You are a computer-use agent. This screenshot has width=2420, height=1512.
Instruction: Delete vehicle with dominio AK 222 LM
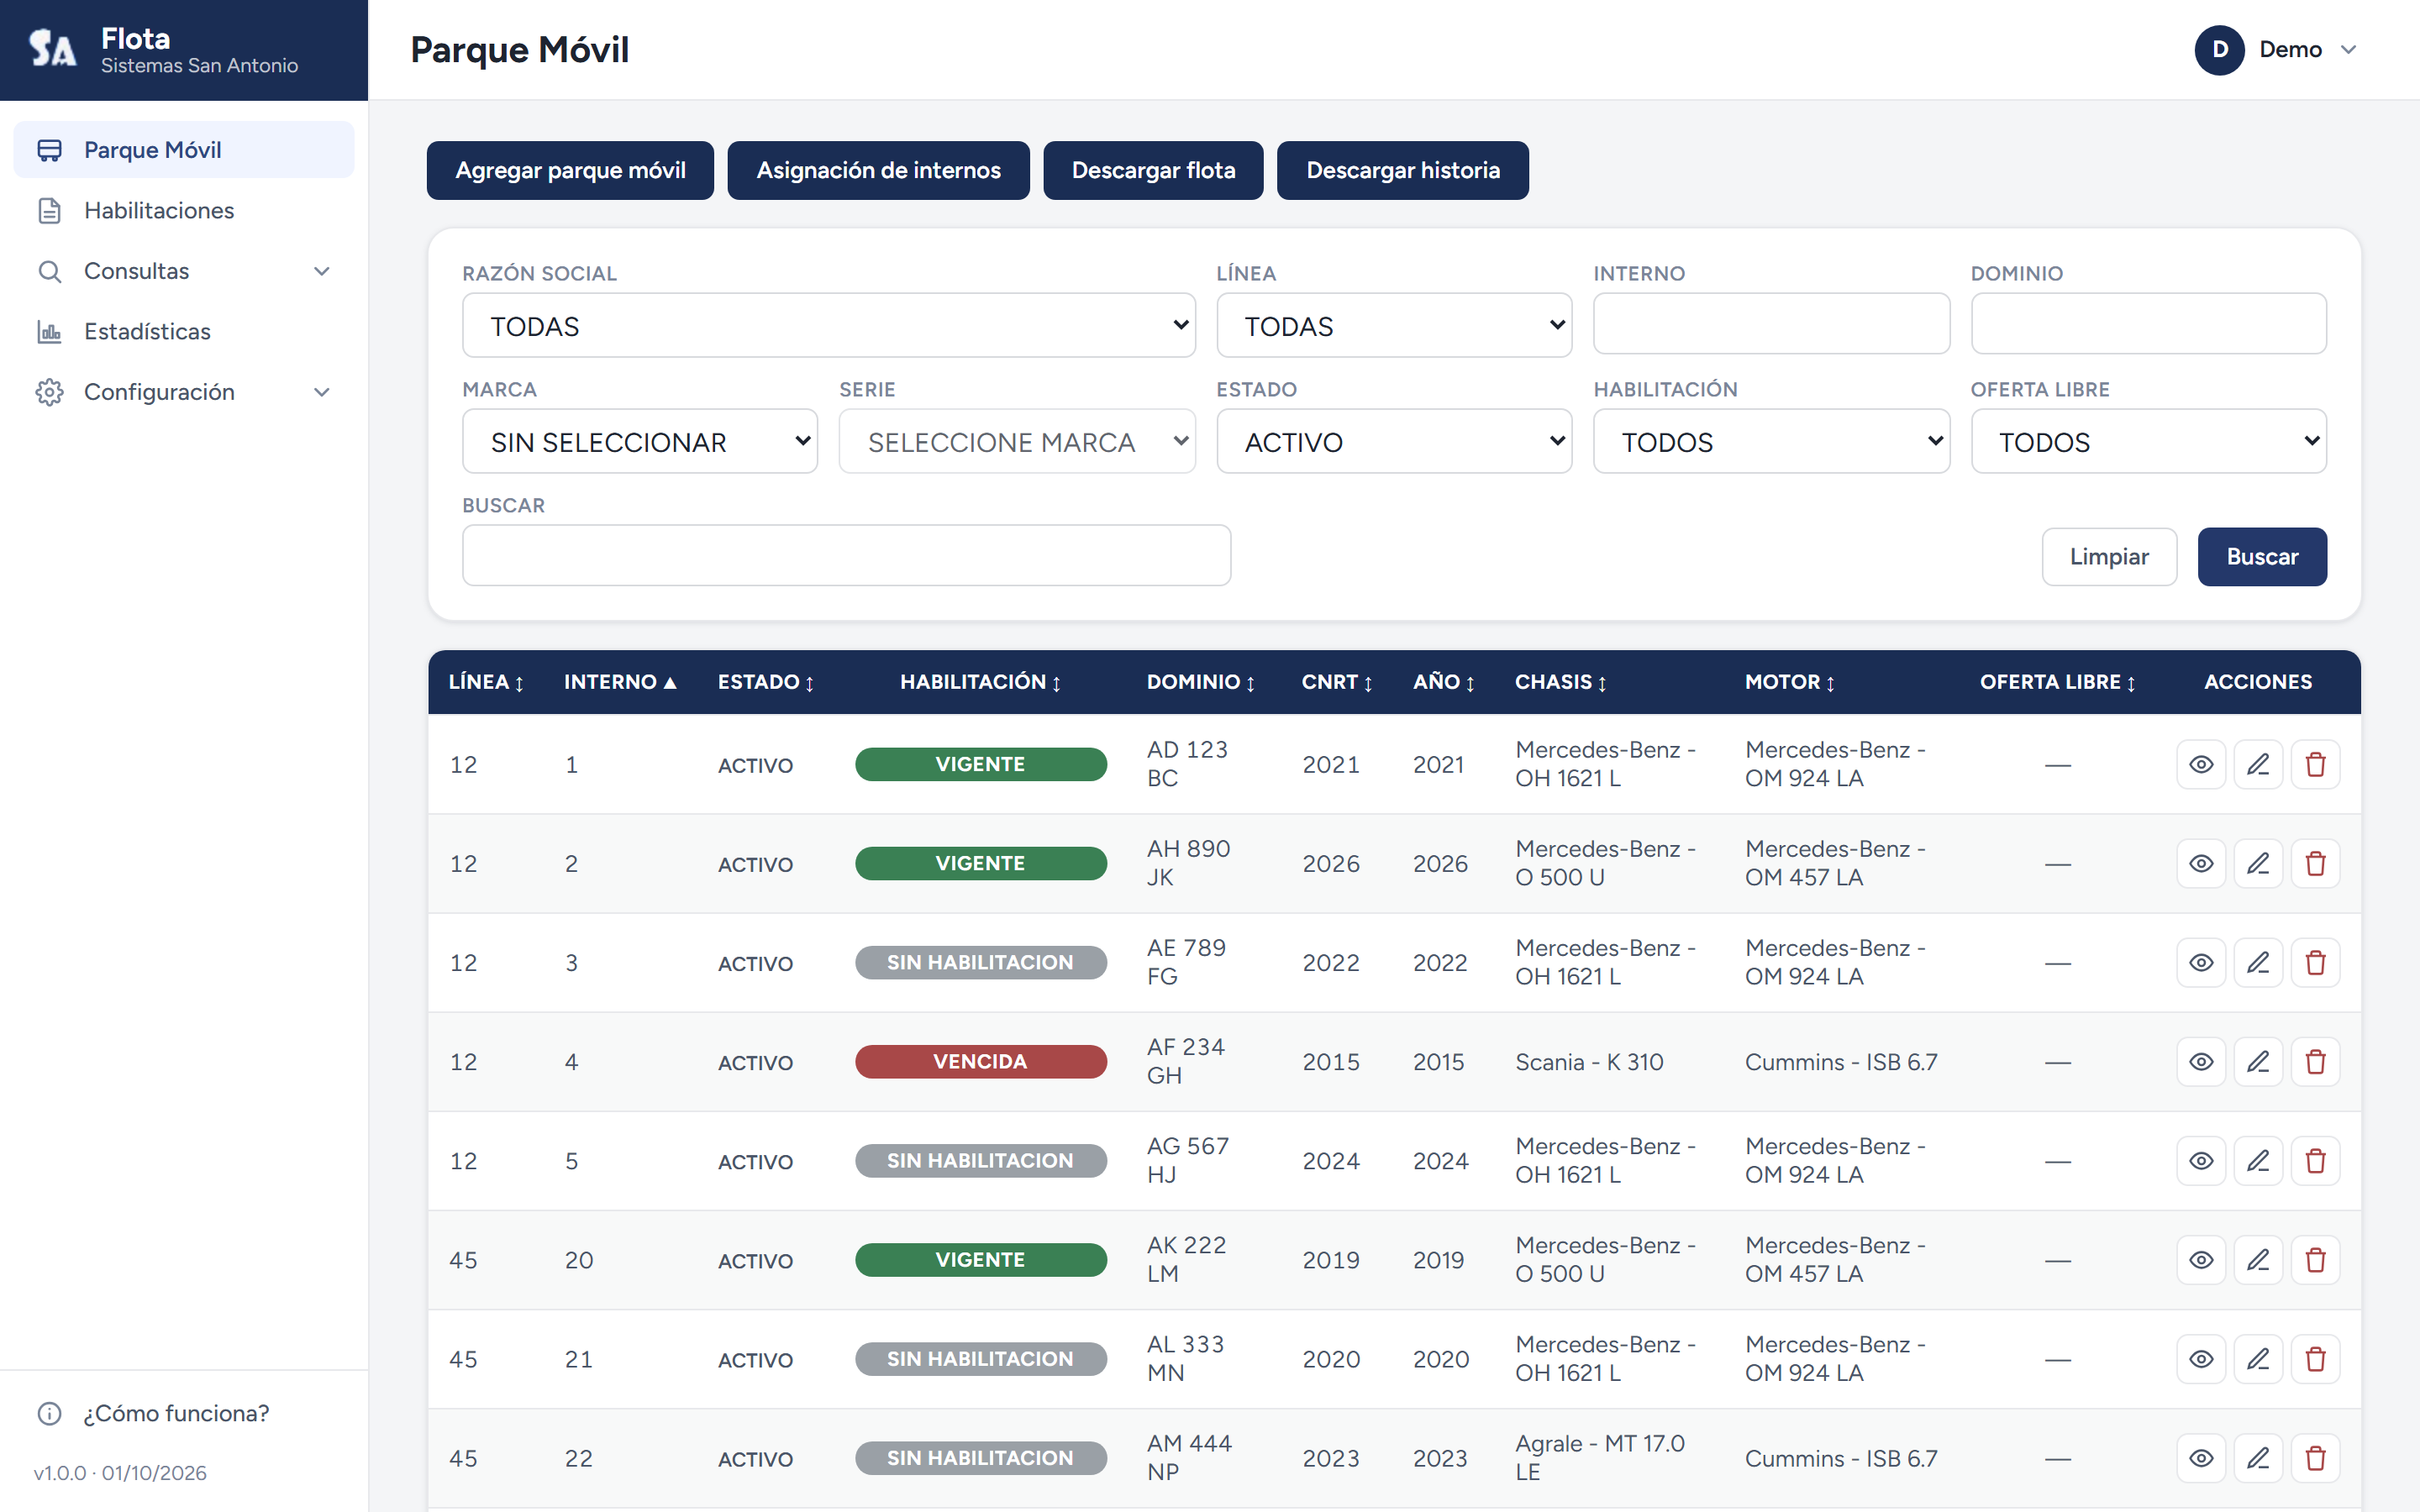2314,1259
